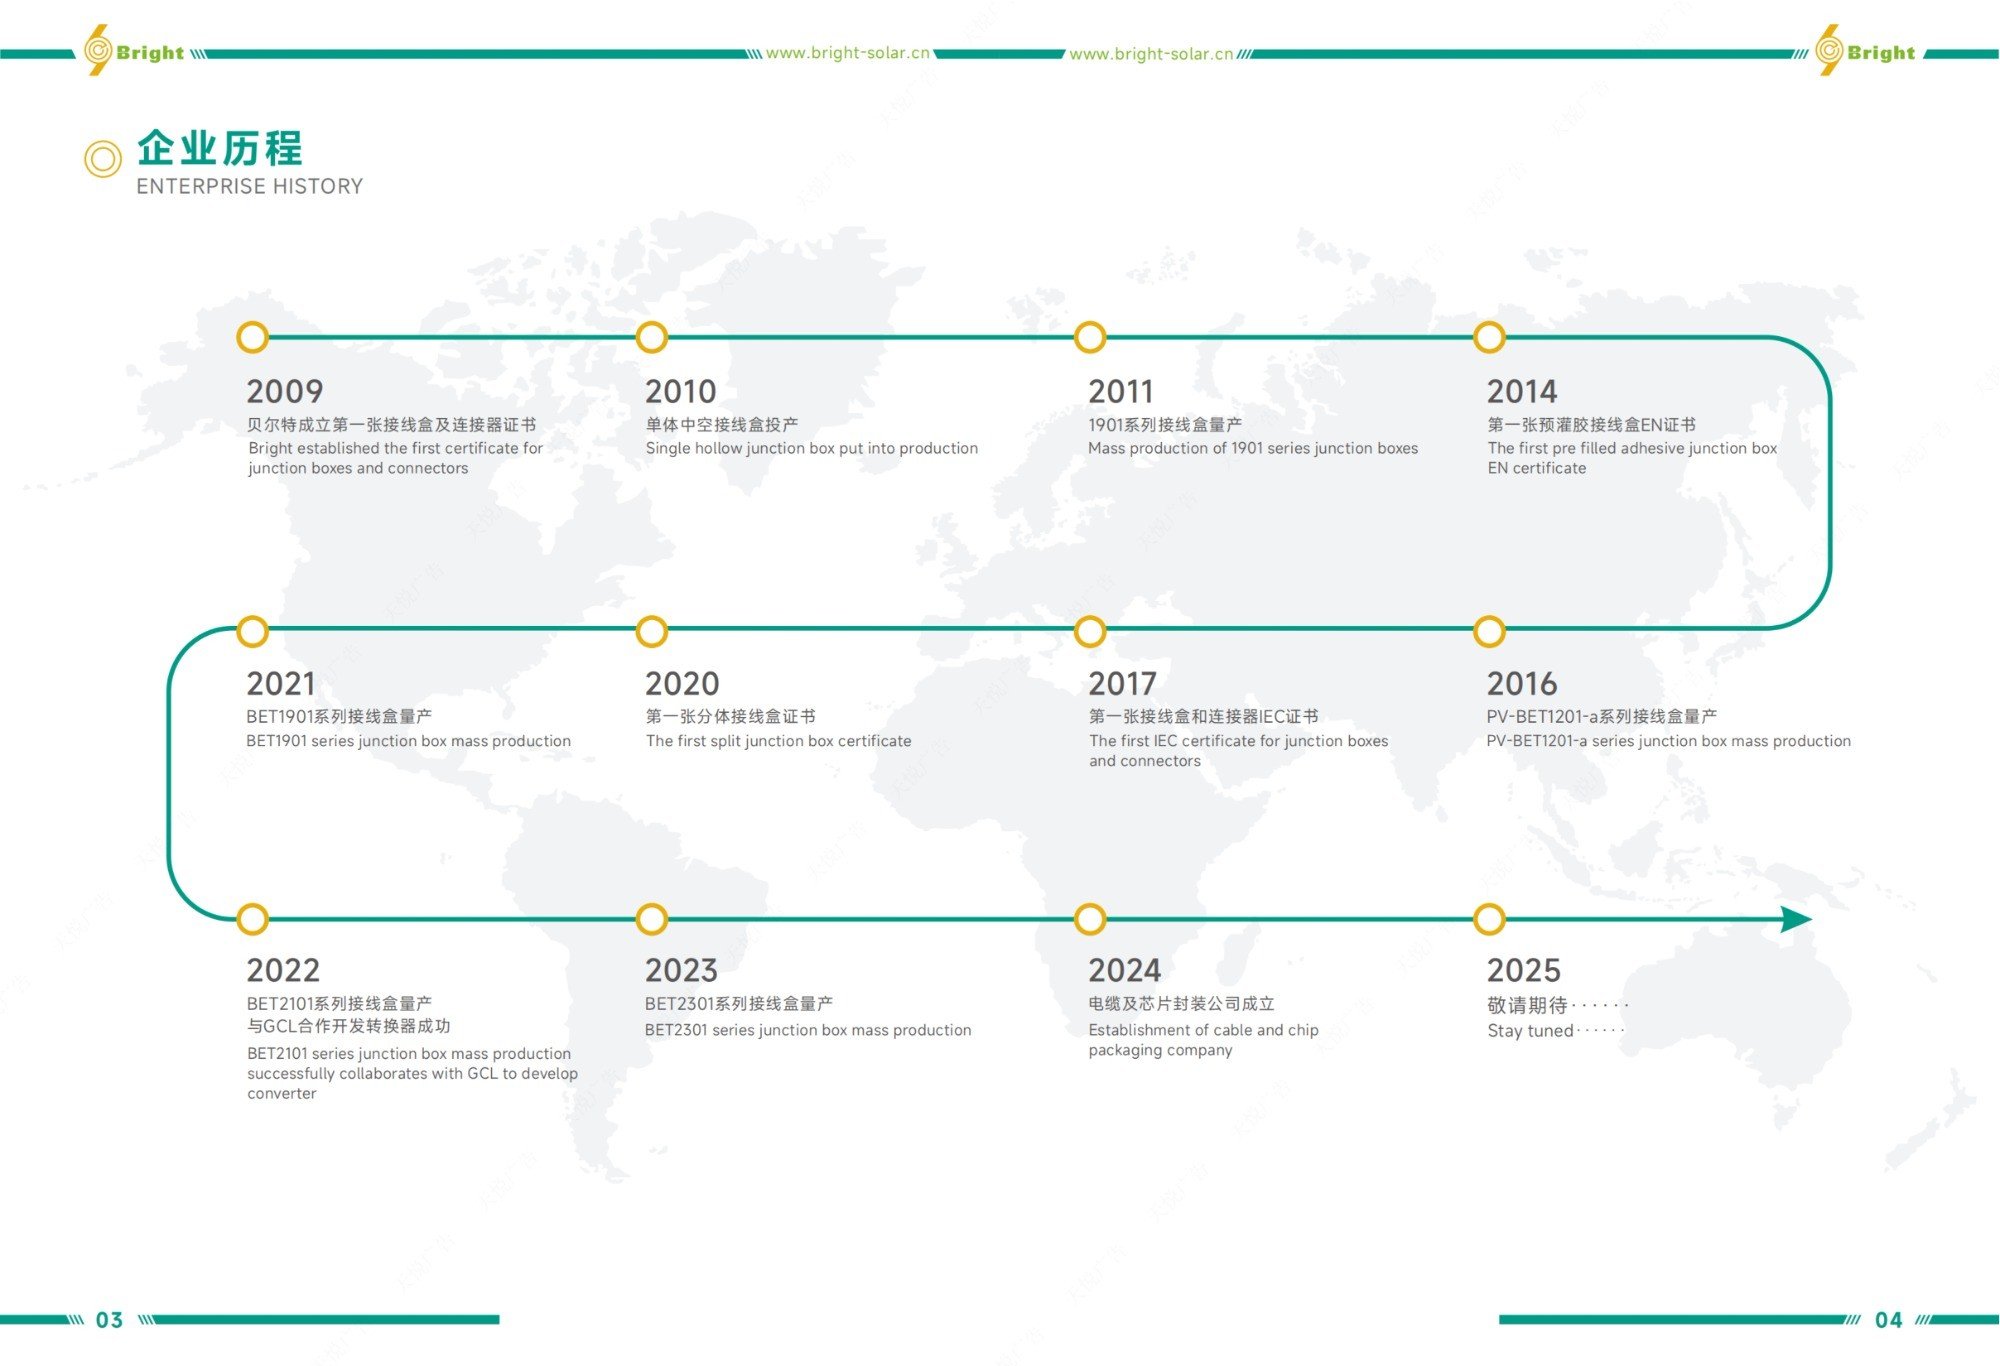Click 'Mass production of 1901 series junction boxes'

click(x=1253, y=448)
